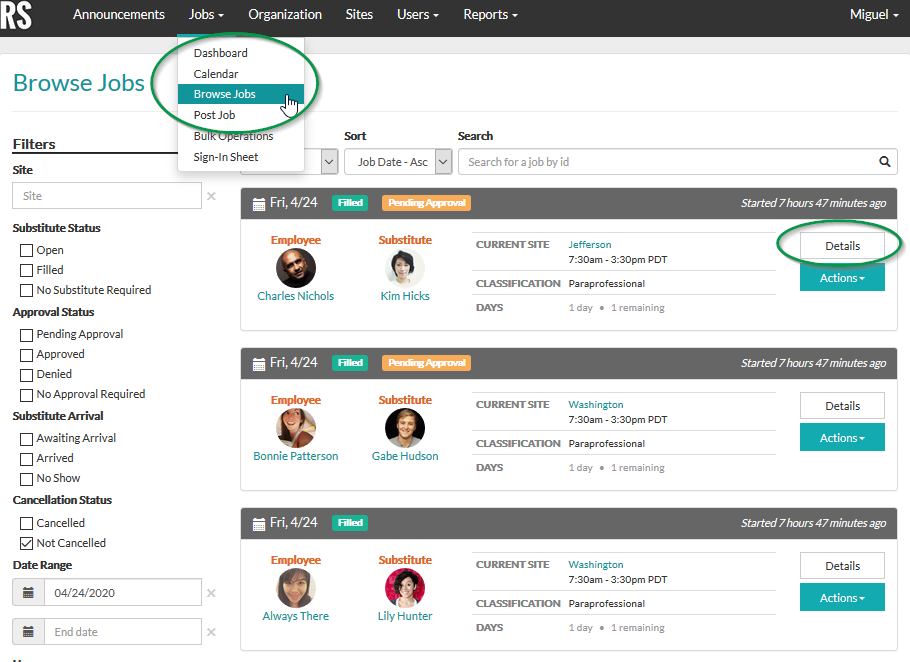910x662 pixels.
Task: Click Kim Hicks's profile picture
Action: tap(404, 268)
